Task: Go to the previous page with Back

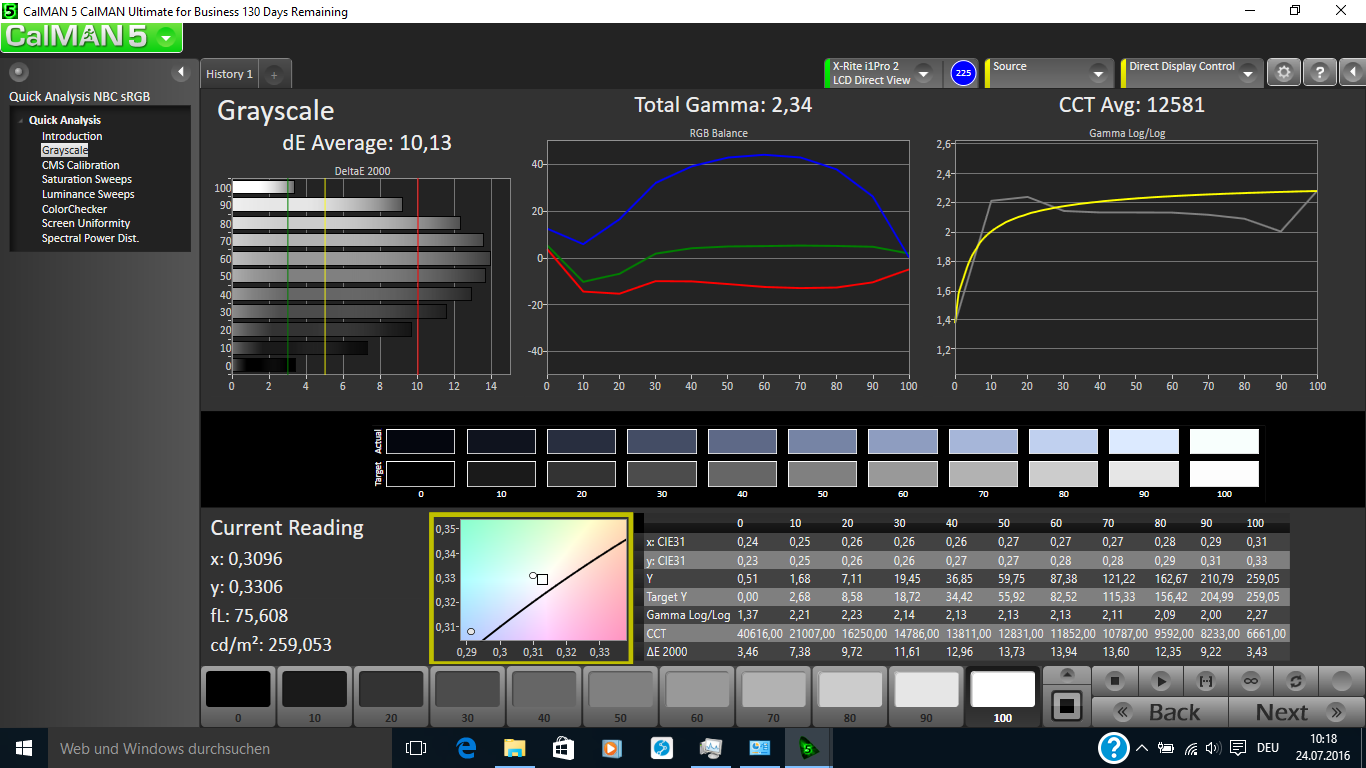Action: 1160,712
